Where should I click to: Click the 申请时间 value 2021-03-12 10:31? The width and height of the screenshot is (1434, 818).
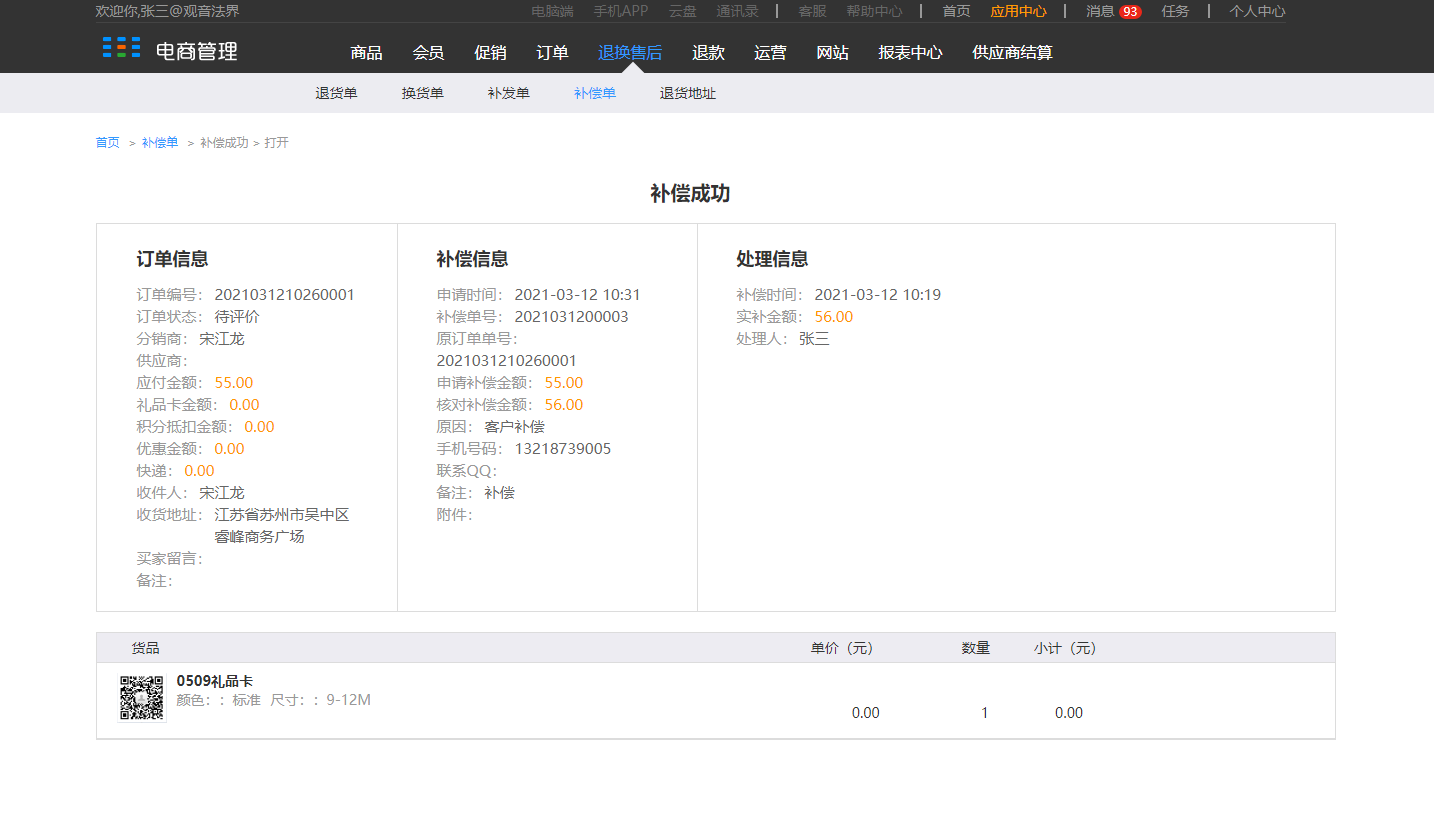click(578, 295)
